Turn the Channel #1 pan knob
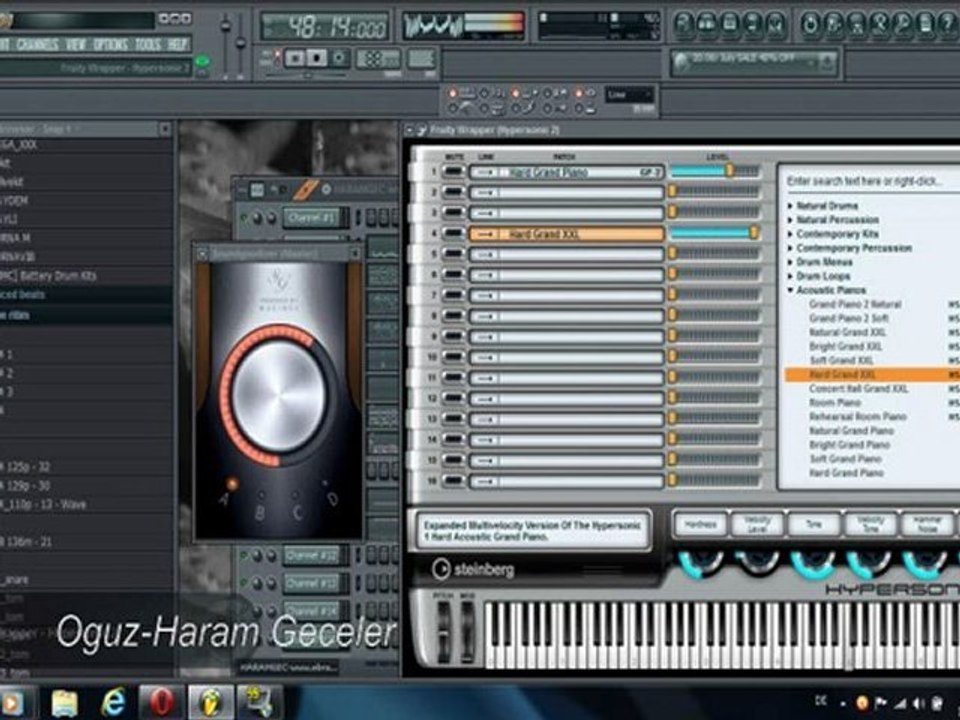Viewport: 960px width, 720px height. (257, 217)
